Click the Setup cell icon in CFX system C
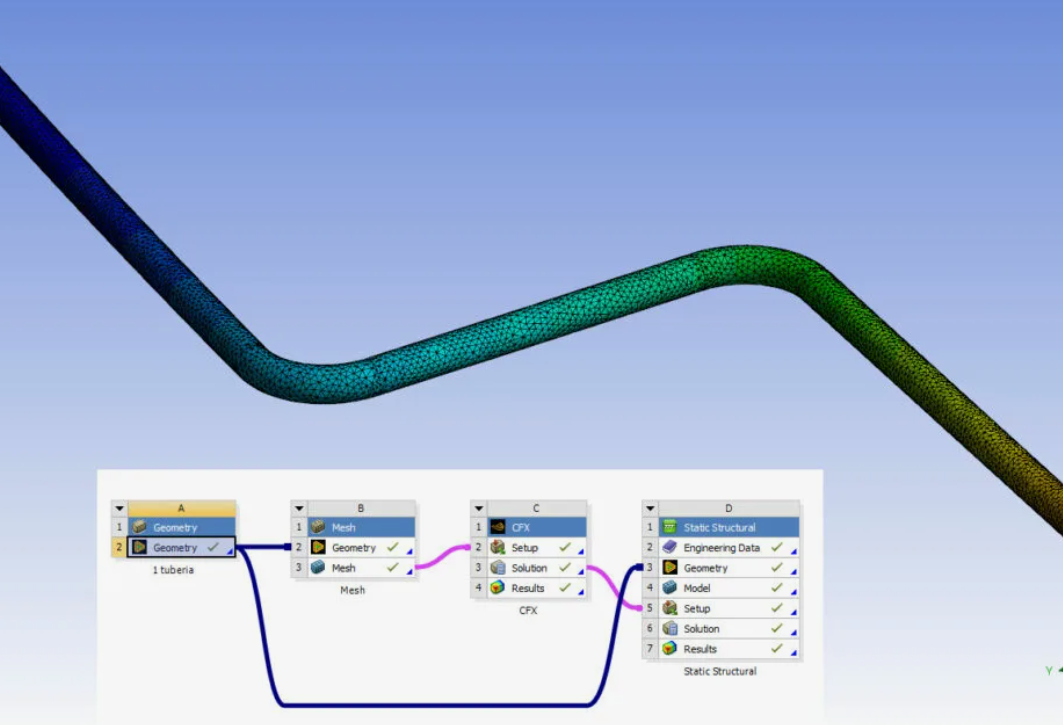 pyautogui.click(x=498, y=547)
